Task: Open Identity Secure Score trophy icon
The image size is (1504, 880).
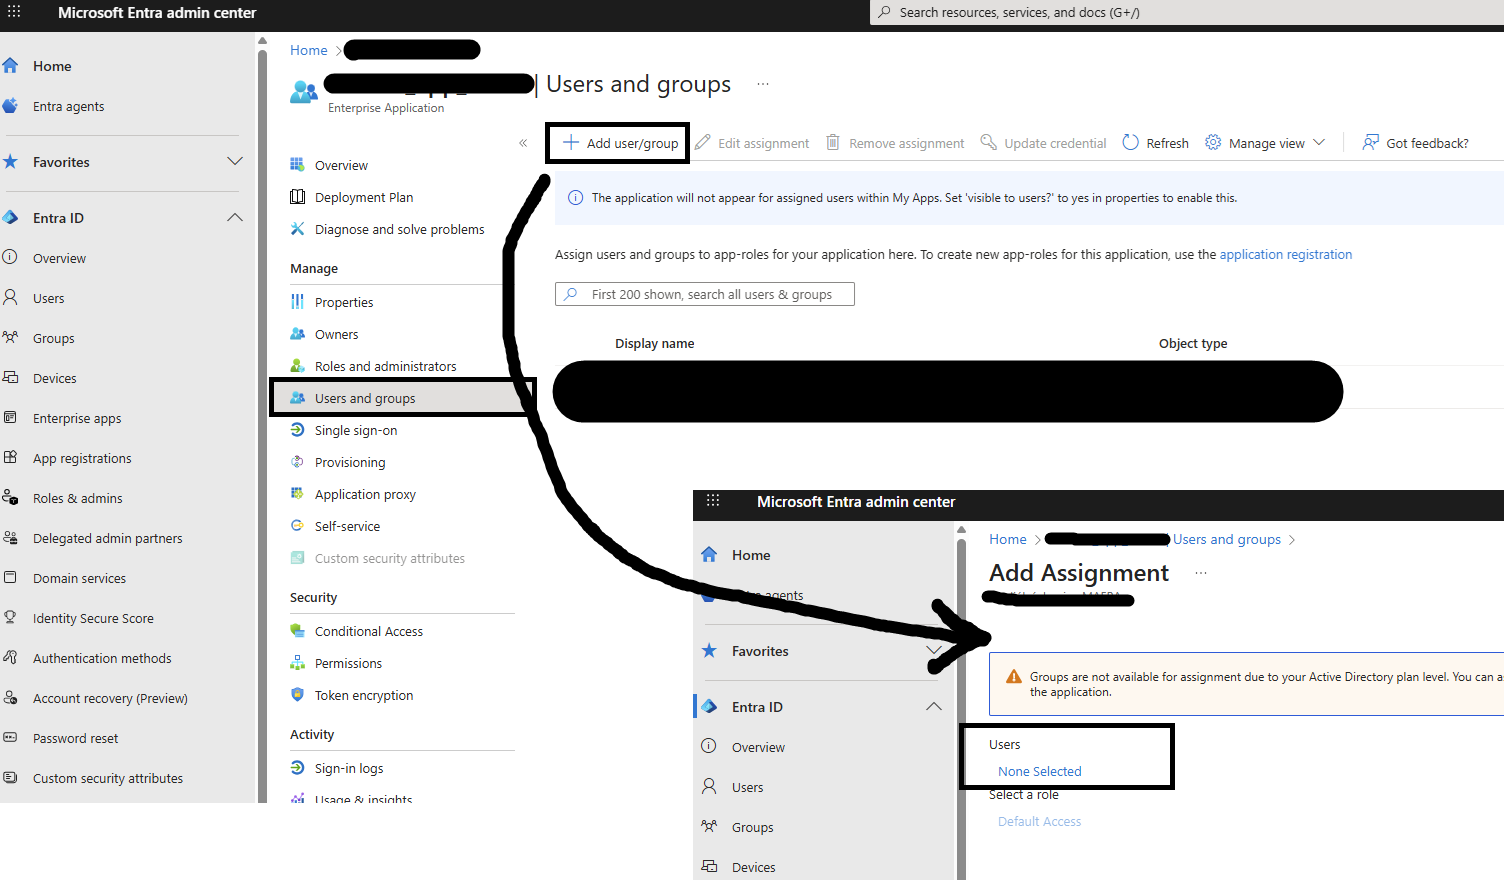Action: click(x=10, y=618)
